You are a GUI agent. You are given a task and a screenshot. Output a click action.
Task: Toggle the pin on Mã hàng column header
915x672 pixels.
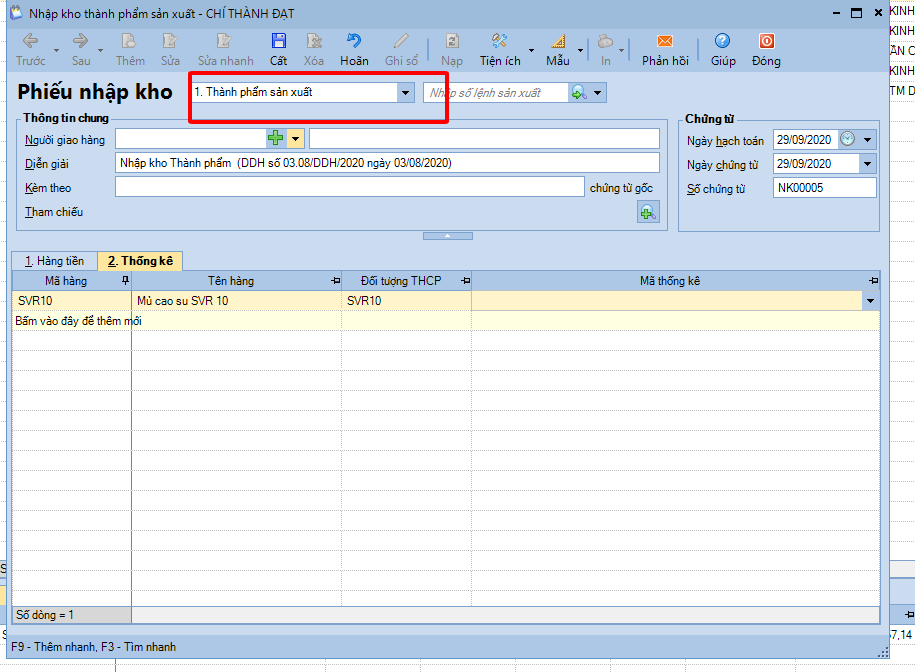[125, 282]
